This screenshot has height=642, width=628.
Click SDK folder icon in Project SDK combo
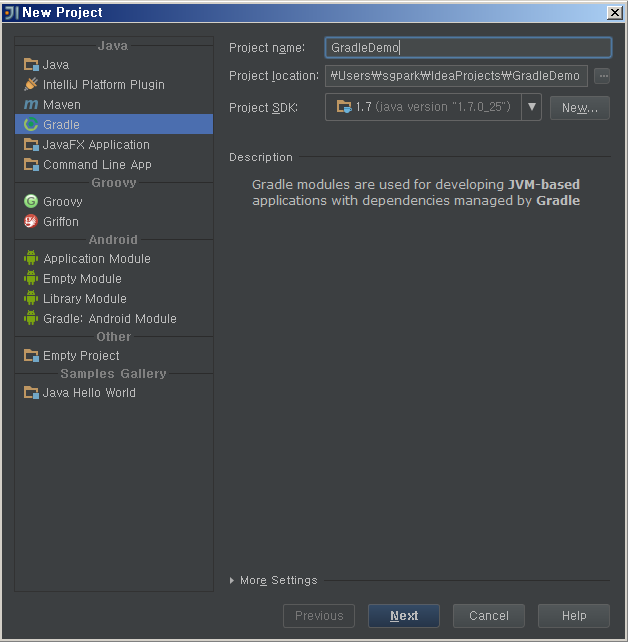pos(344,107)
